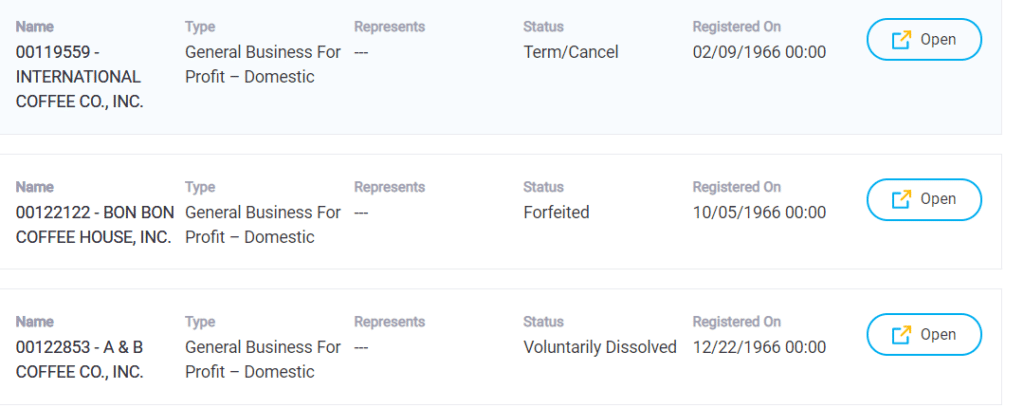The image size is (1024, 408).
Task: Click business type of A & B Coffee Co.
Action: pos(263,360)
